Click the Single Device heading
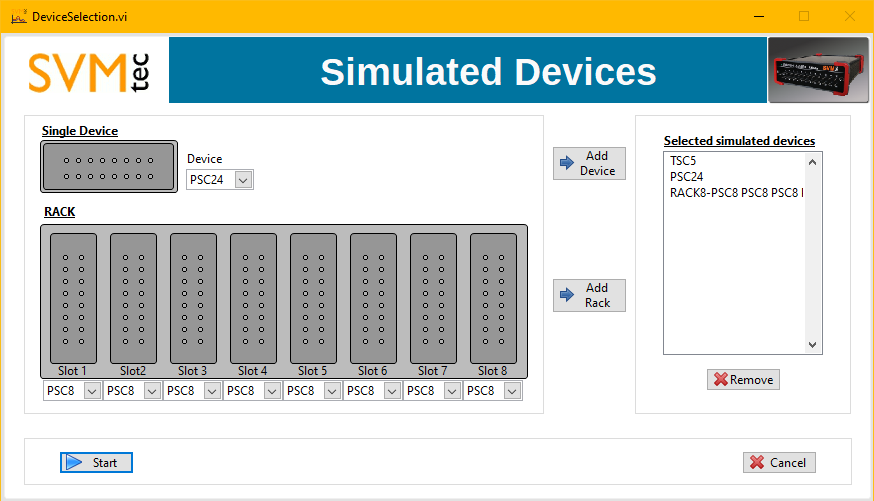 click(80, 131)
